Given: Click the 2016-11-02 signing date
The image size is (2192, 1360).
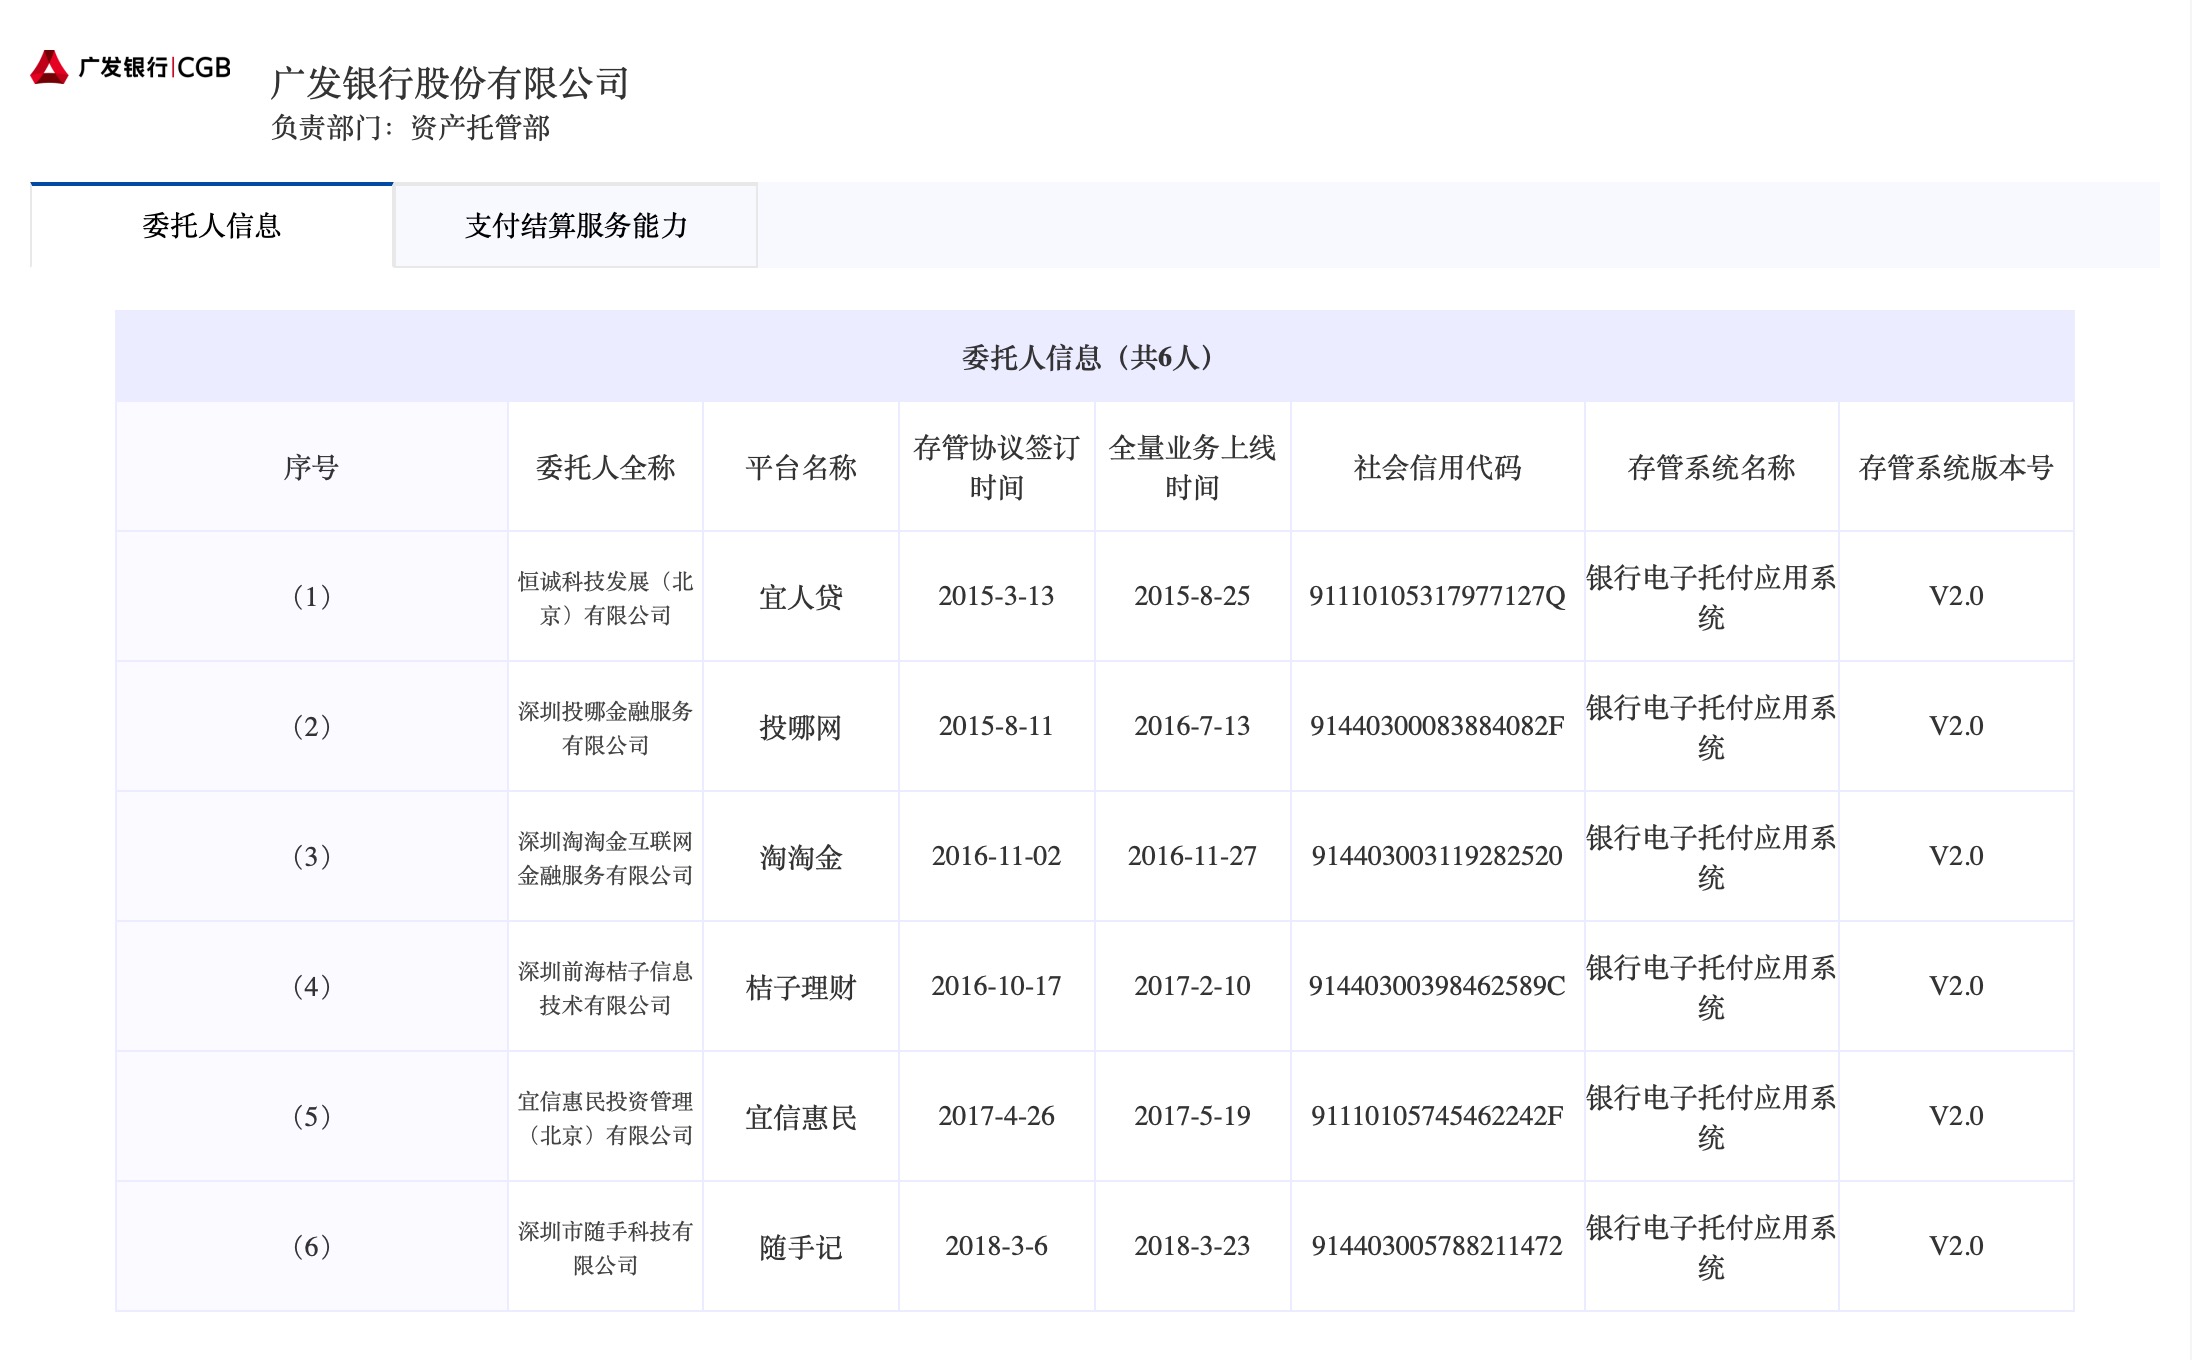Looking at the screenshot, I should [996, 856].
